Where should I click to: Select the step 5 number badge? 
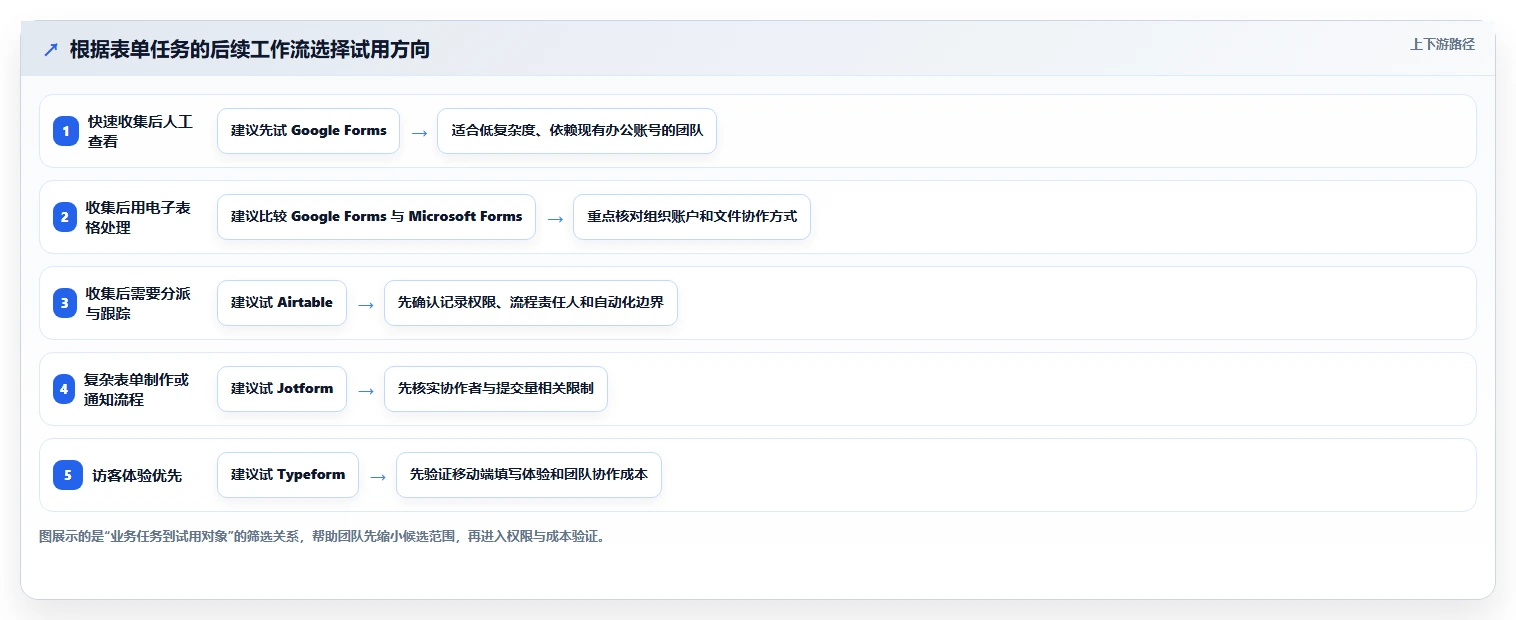click(x=66, y=475)
